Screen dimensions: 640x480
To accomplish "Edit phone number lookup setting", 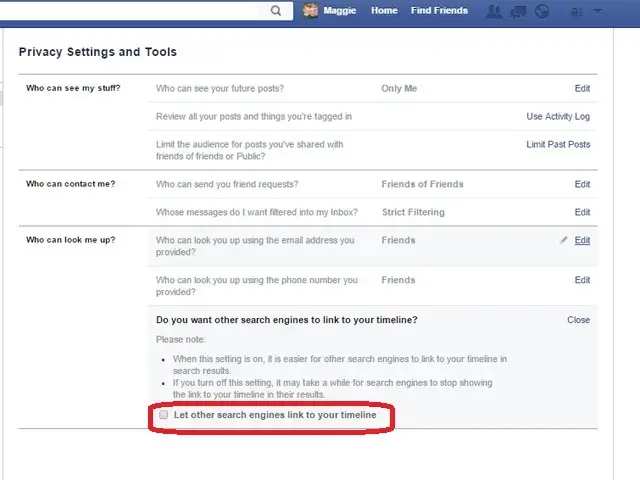I will 582,281.
